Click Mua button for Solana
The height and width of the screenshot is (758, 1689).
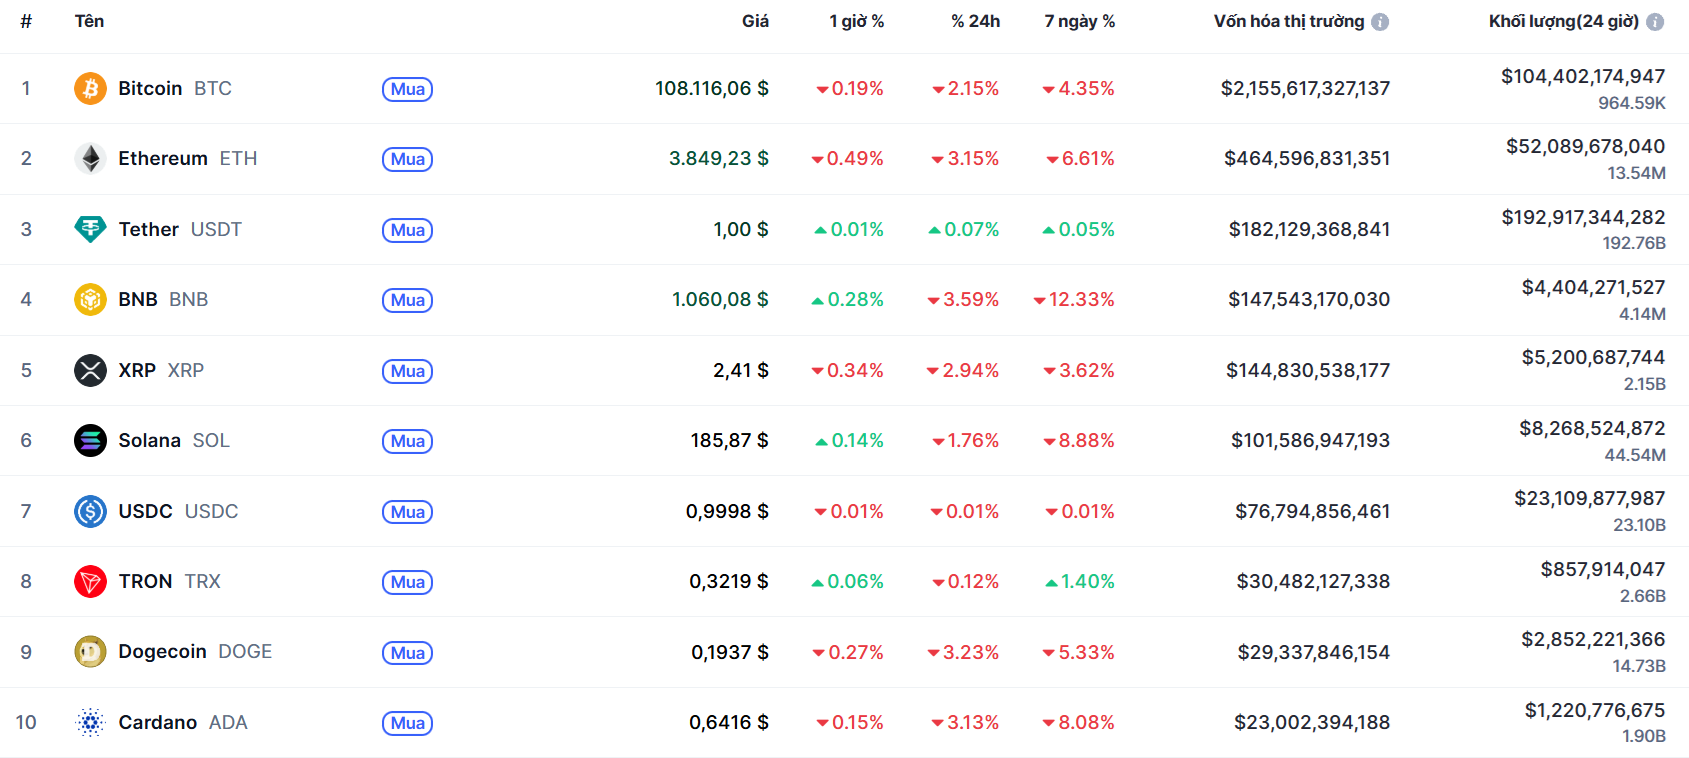(408, 441)
